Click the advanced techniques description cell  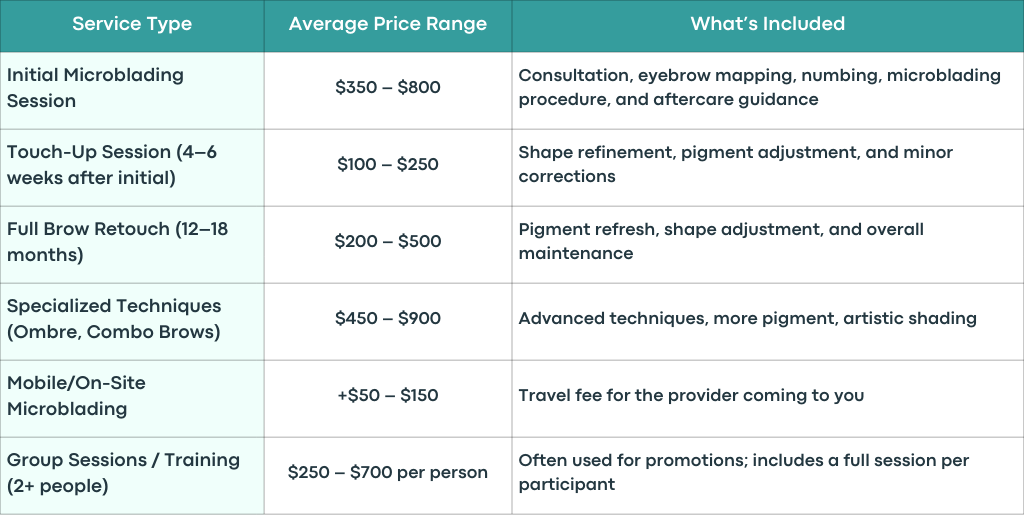[768, 321]
